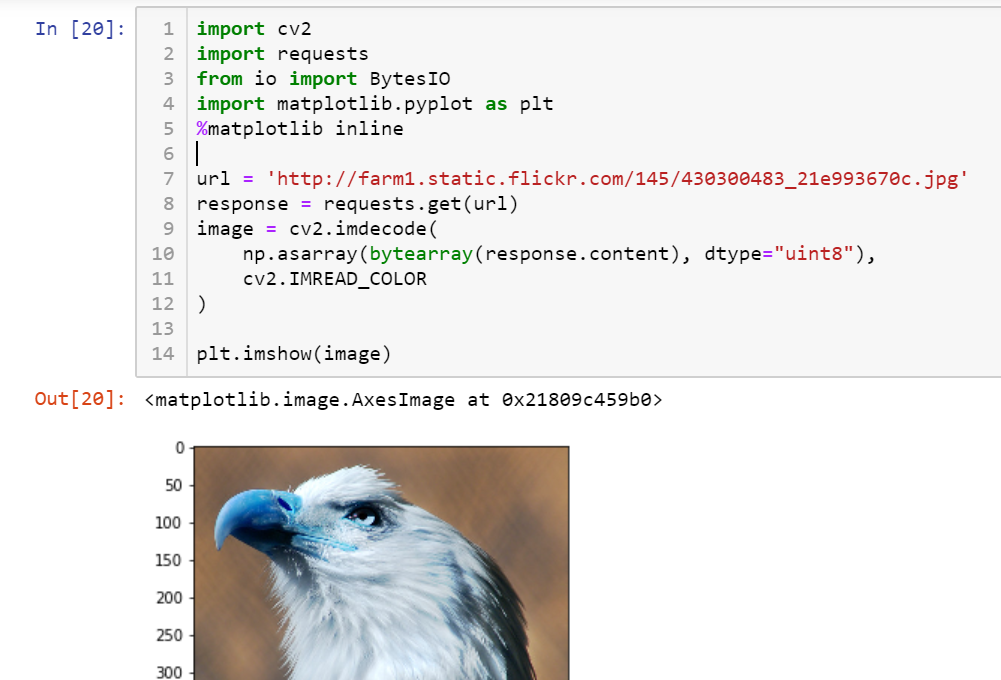Click the flickr image URL string
The height and width of the screenshot is (680, 1001).
[617, 179]
